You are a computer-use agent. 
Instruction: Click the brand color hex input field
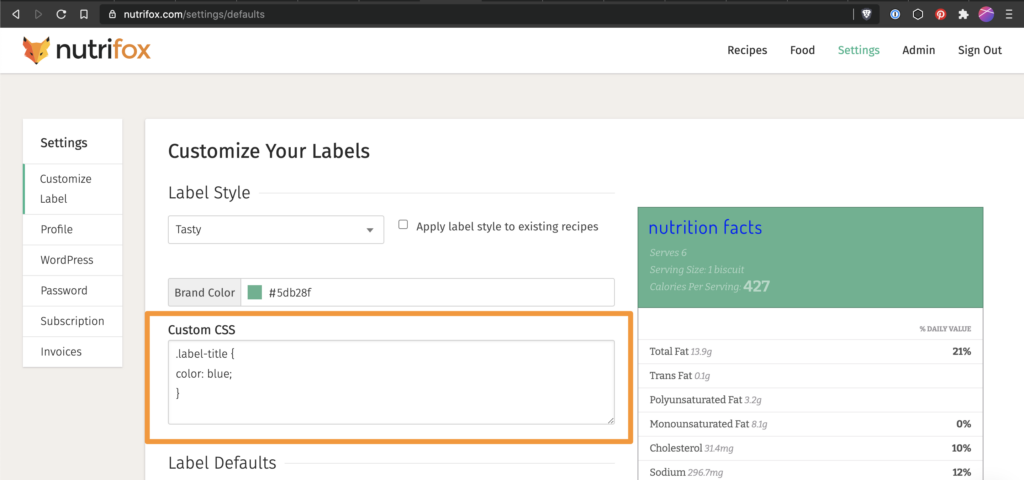428,292
